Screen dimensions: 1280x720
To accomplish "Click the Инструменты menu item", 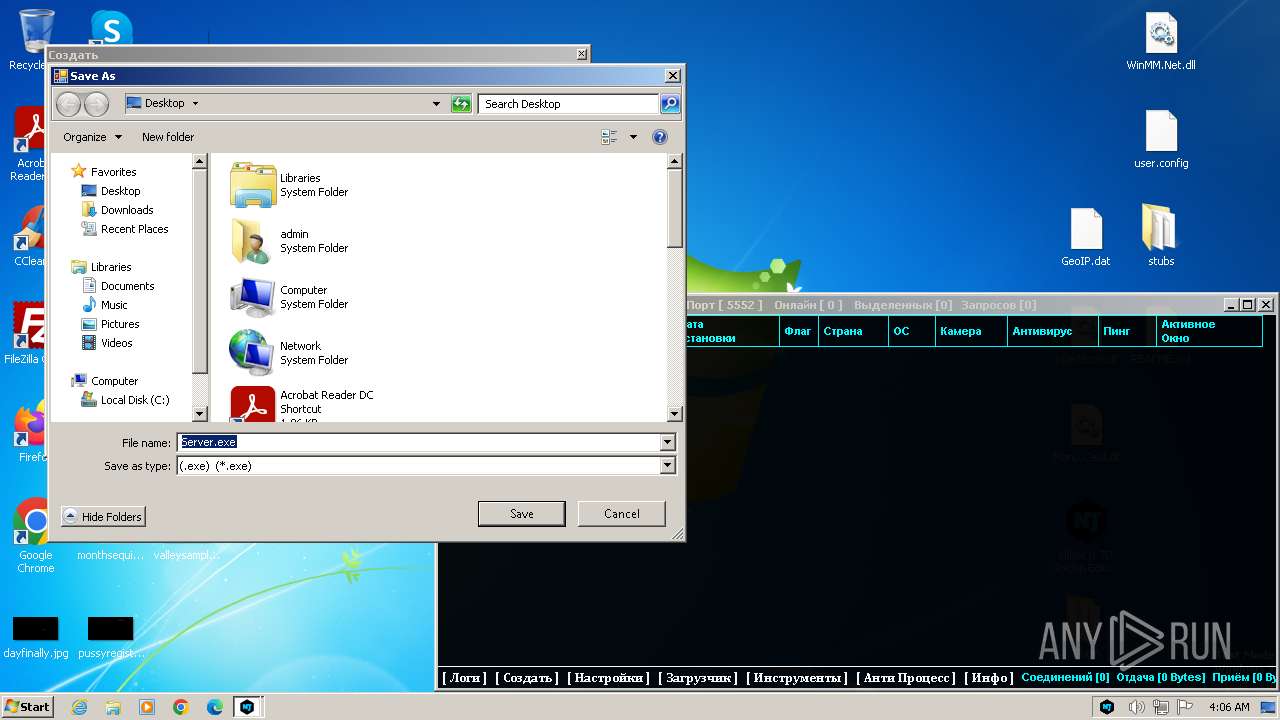I will [x=798, y=677].
